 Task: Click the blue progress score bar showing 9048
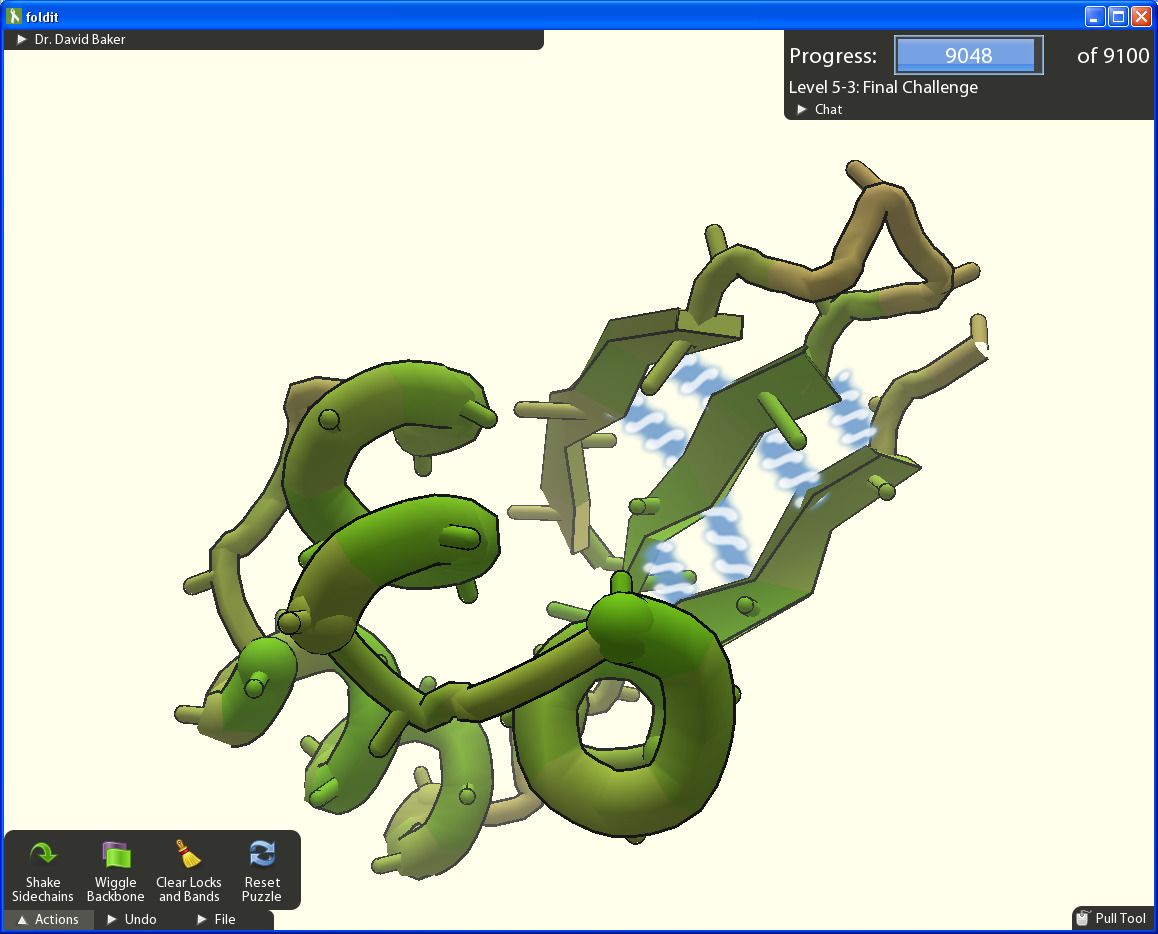click(968, 55)
